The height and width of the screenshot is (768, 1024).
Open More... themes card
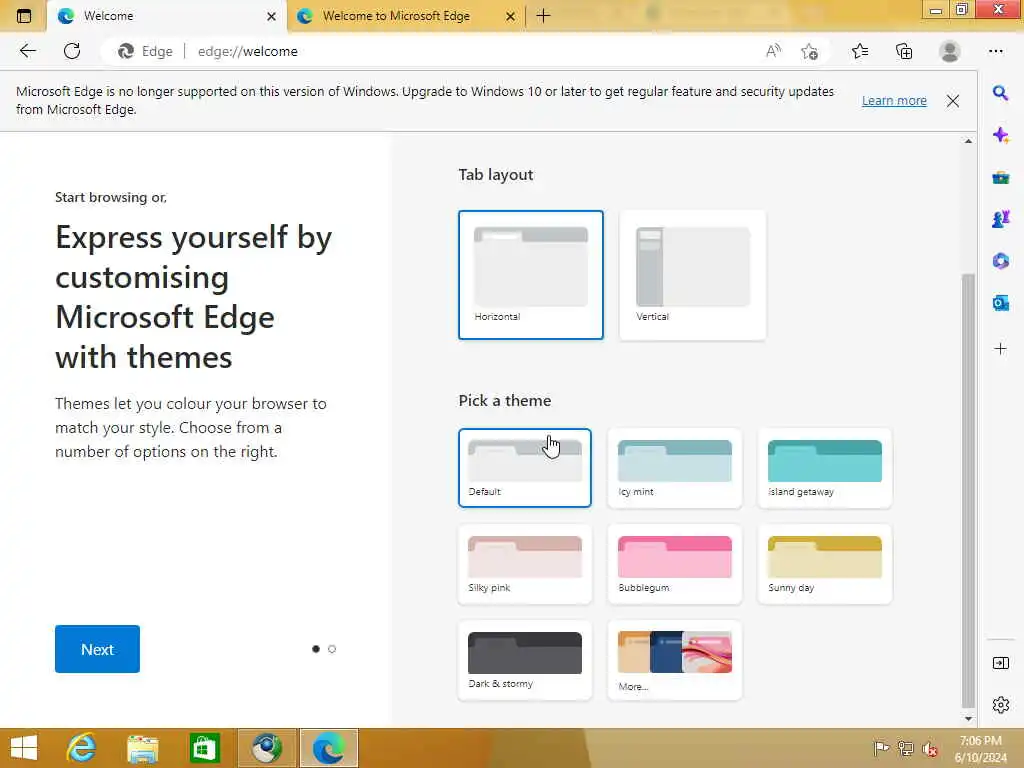pos(675,660)
